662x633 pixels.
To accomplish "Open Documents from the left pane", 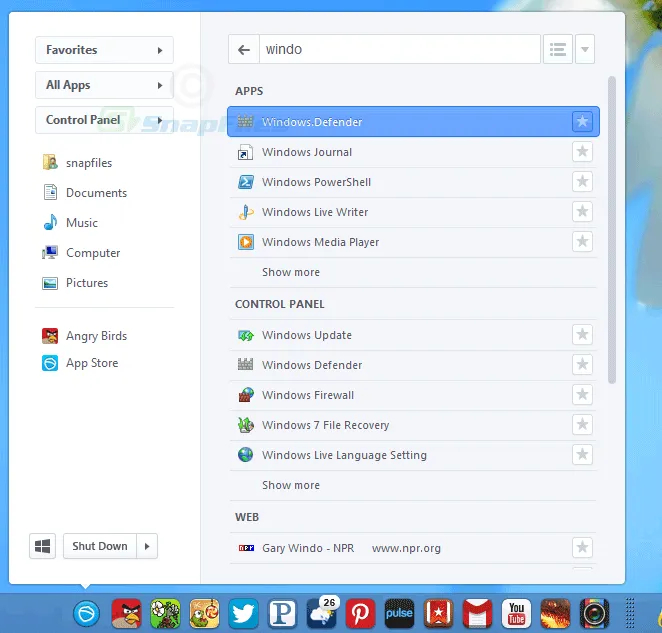I will click(85, 193).
